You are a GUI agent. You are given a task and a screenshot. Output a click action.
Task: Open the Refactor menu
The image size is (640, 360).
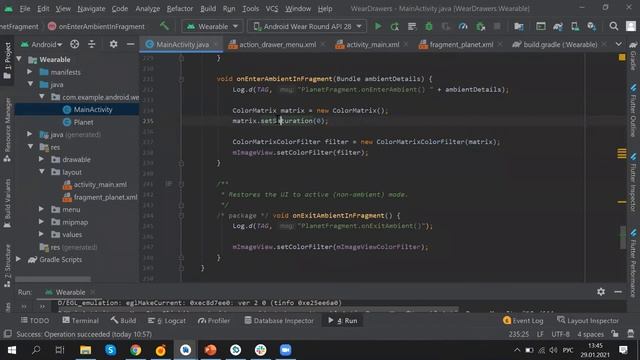coord(180,9)
